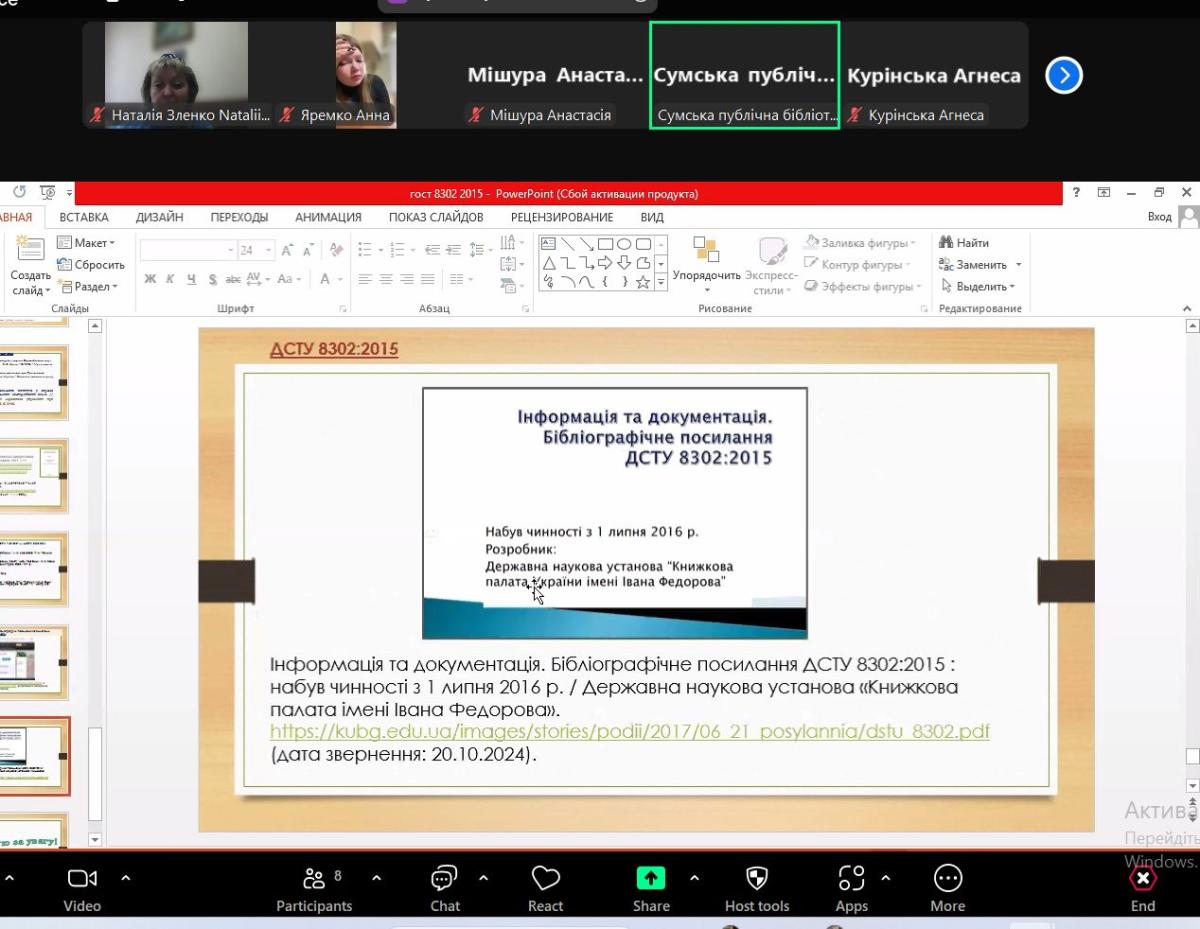Click the kubg.edu.ua PDF hyperlink

tap(629, 731)
